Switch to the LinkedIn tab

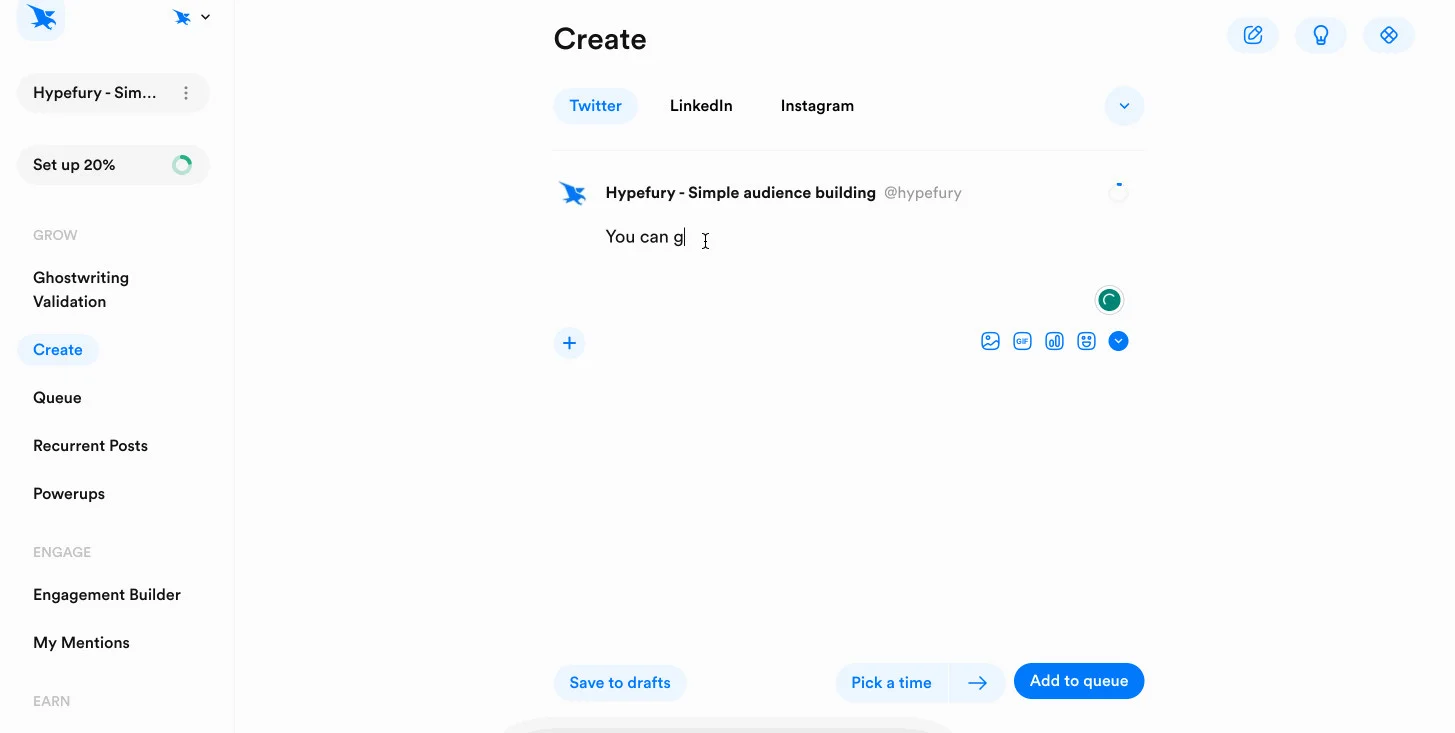pos(701,106)
